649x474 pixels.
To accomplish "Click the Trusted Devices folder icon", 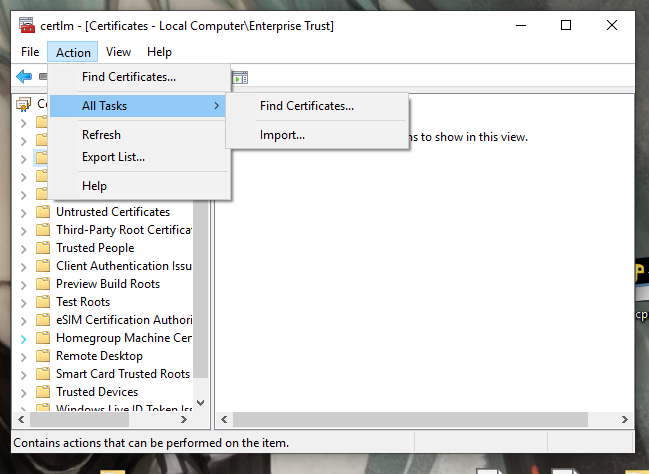I will 43,392.
